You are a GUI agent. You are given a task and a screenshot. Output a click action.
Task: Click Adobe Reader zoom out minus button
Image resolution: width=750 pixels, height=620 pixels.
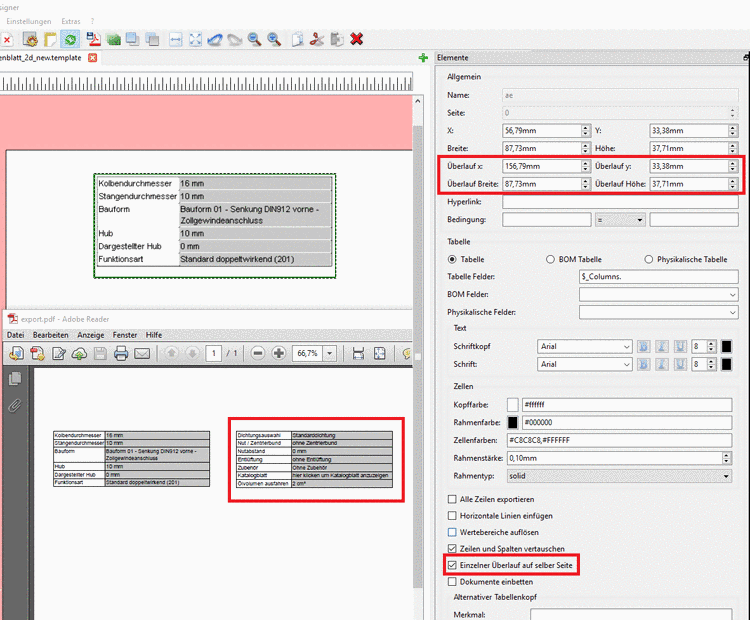coord(258,354)
